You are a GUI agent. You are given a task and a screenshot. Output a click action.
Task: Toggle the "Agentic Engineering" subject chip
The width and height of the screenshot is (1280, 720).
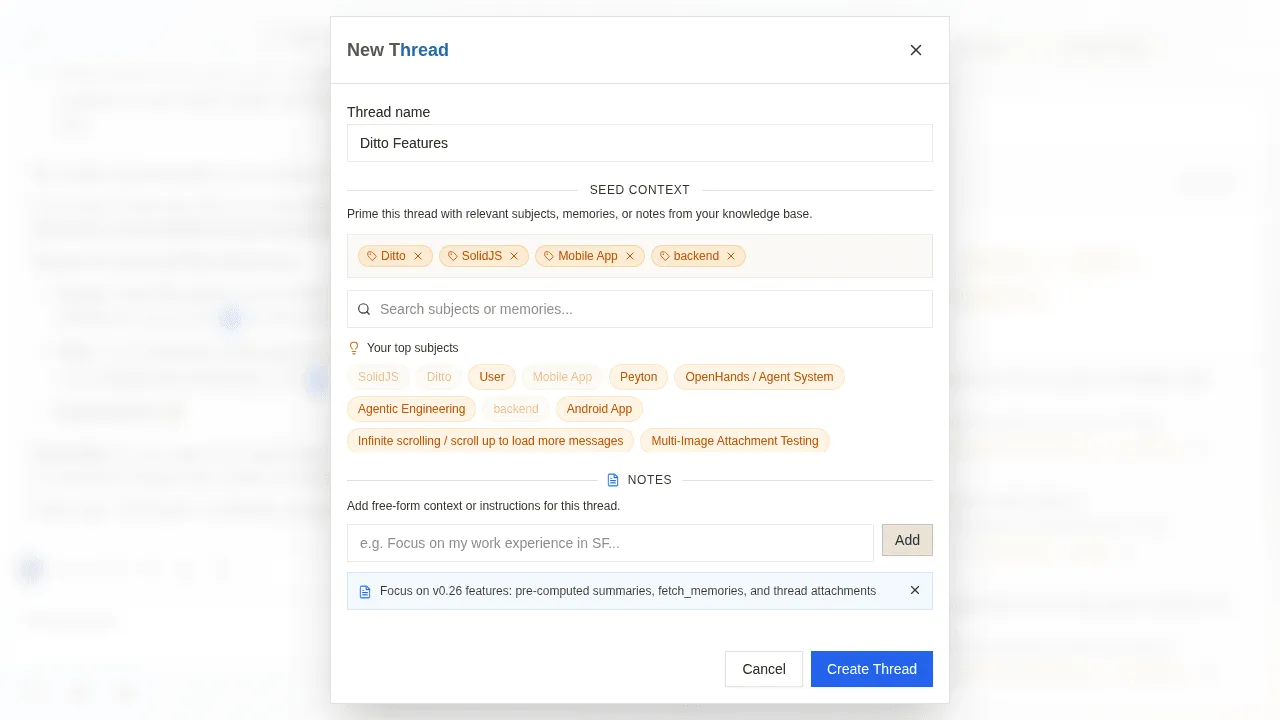(x=411, y=409)
